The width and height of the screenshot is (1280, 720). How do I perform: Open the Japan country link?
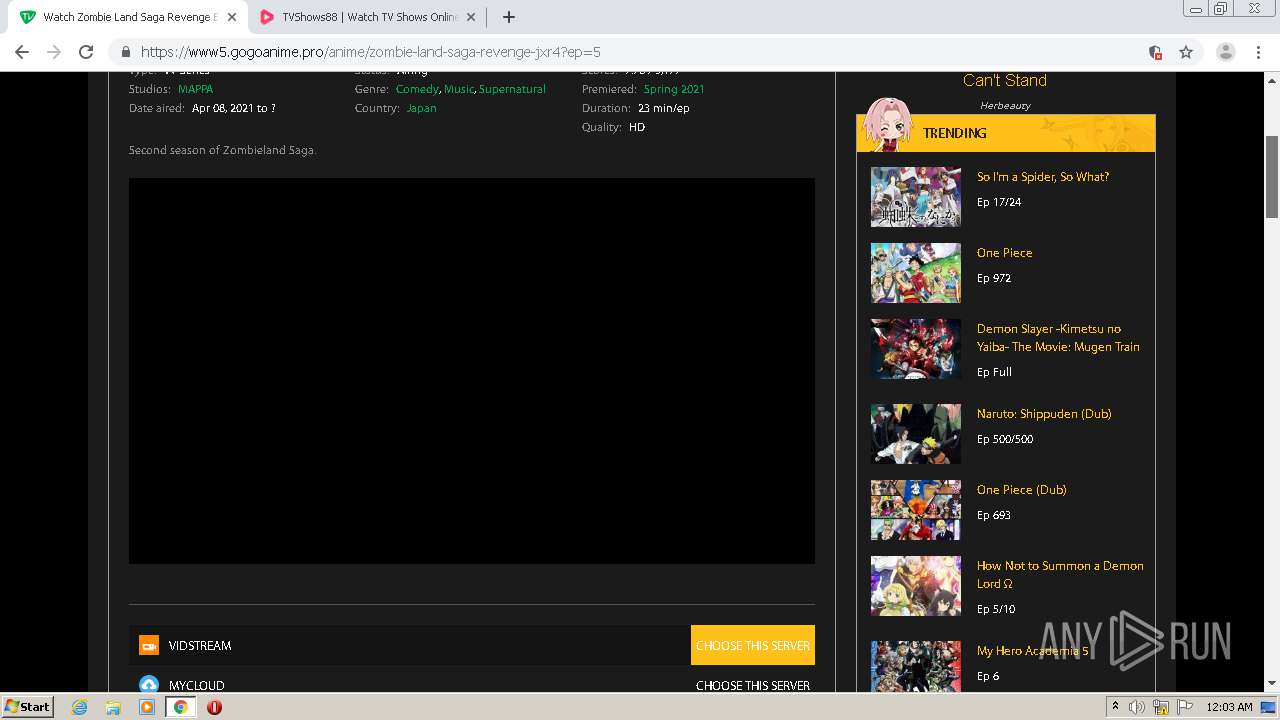click(x=421, y=108)
